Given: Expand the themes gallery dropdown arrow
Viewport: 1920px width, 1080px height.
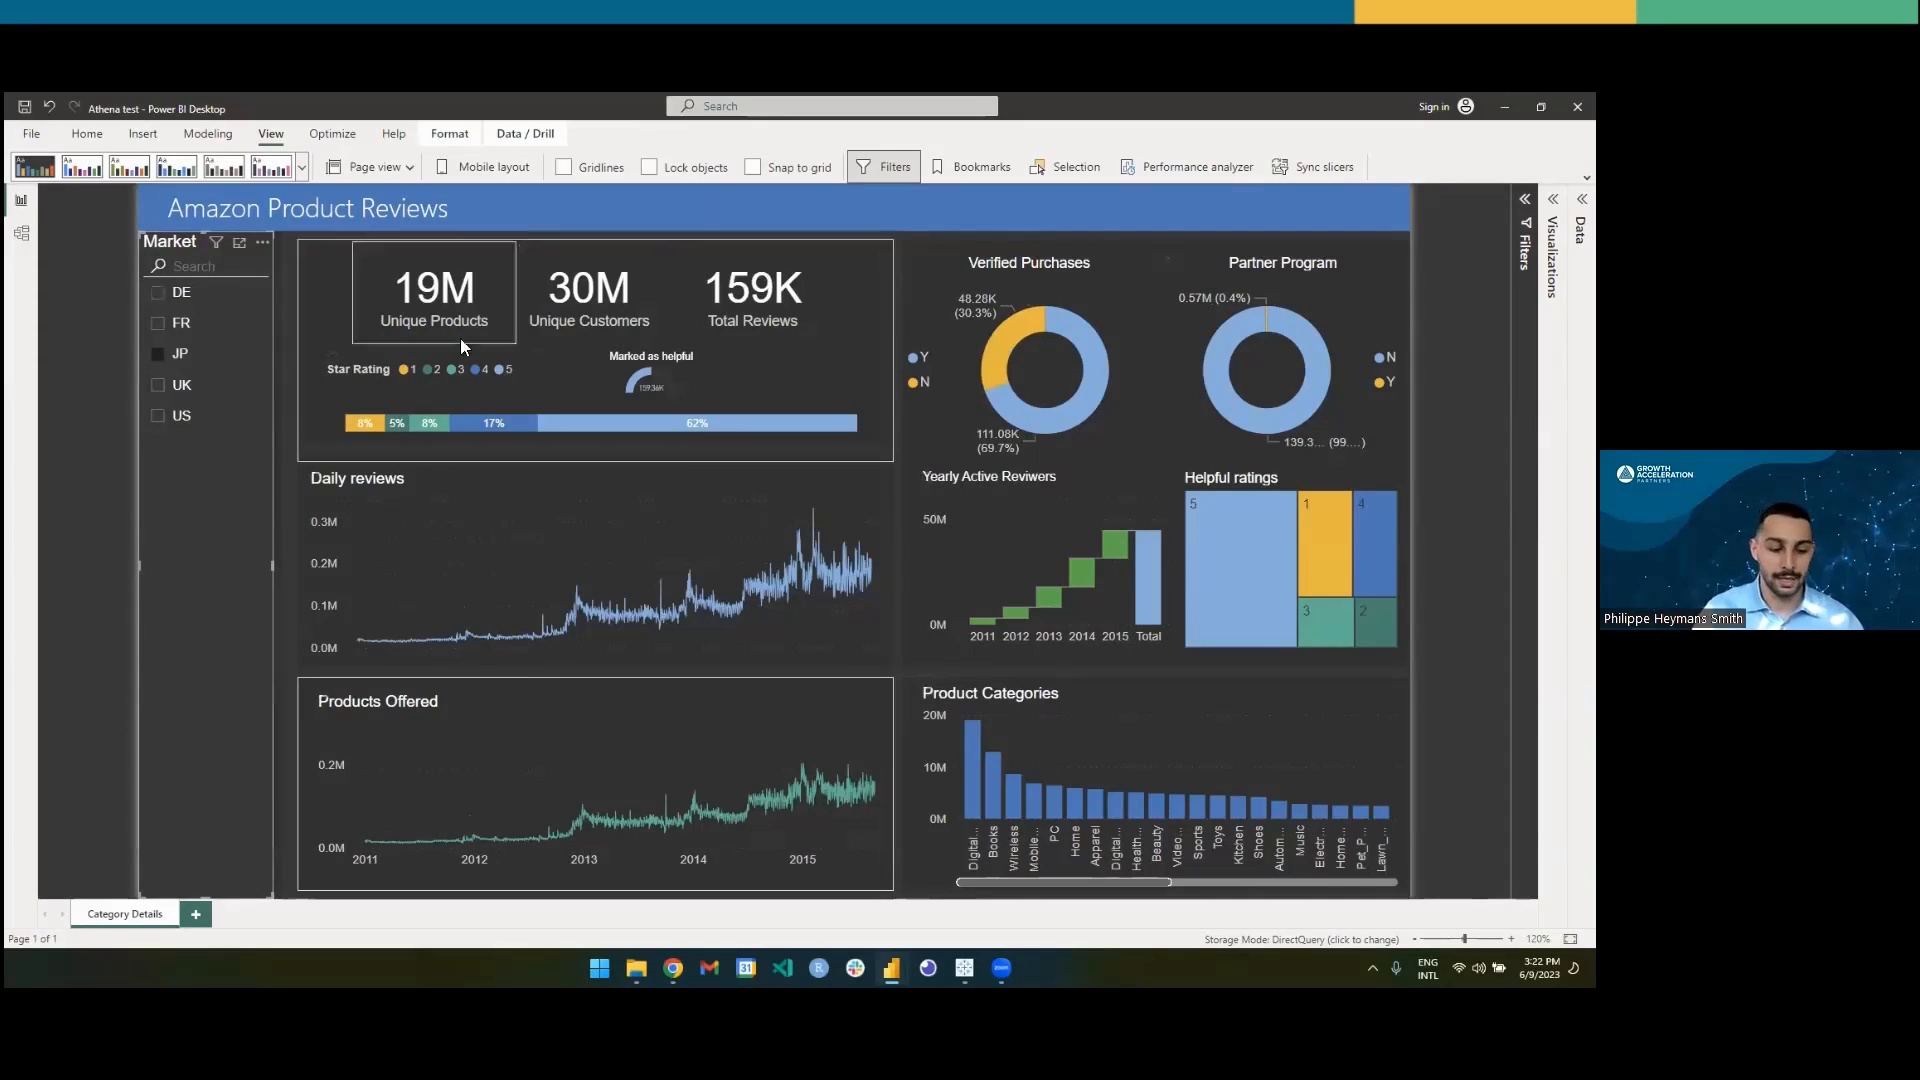Looking at the screenshot, I should click(302, 167).
